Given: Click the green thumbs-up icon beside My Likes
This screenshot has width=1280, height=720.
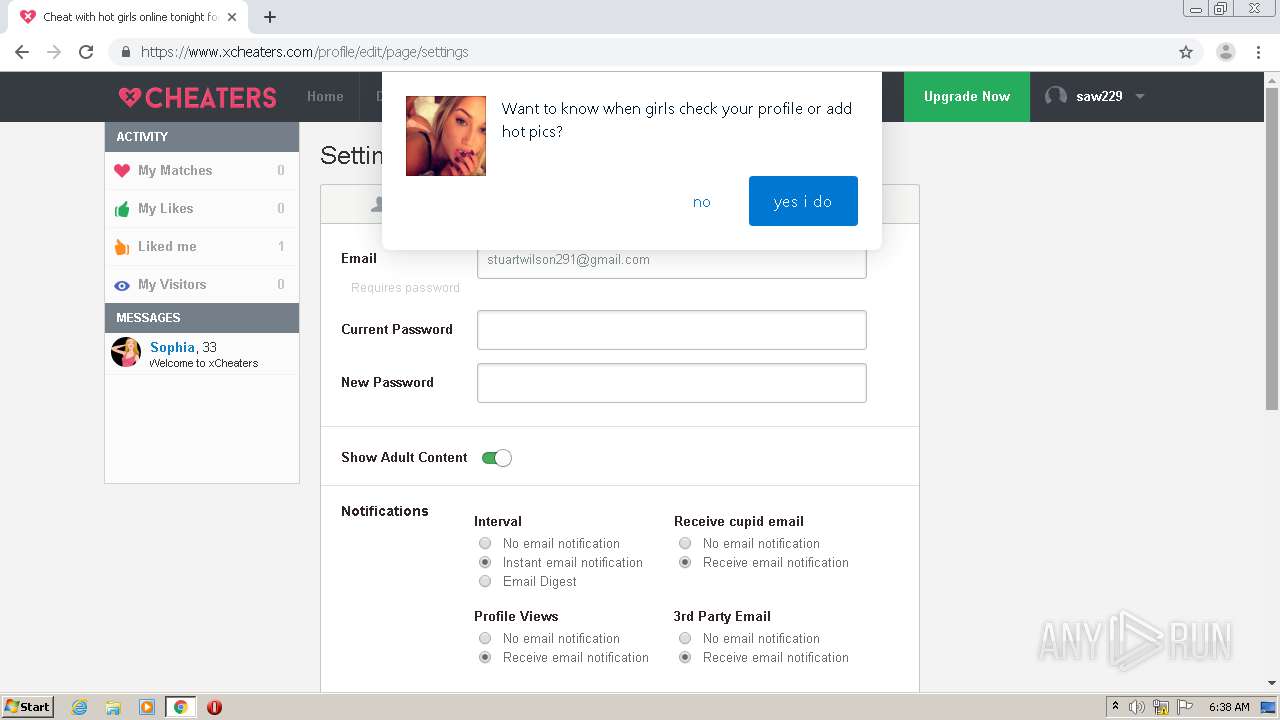Looking at the screenshot, I should [122, 209].
